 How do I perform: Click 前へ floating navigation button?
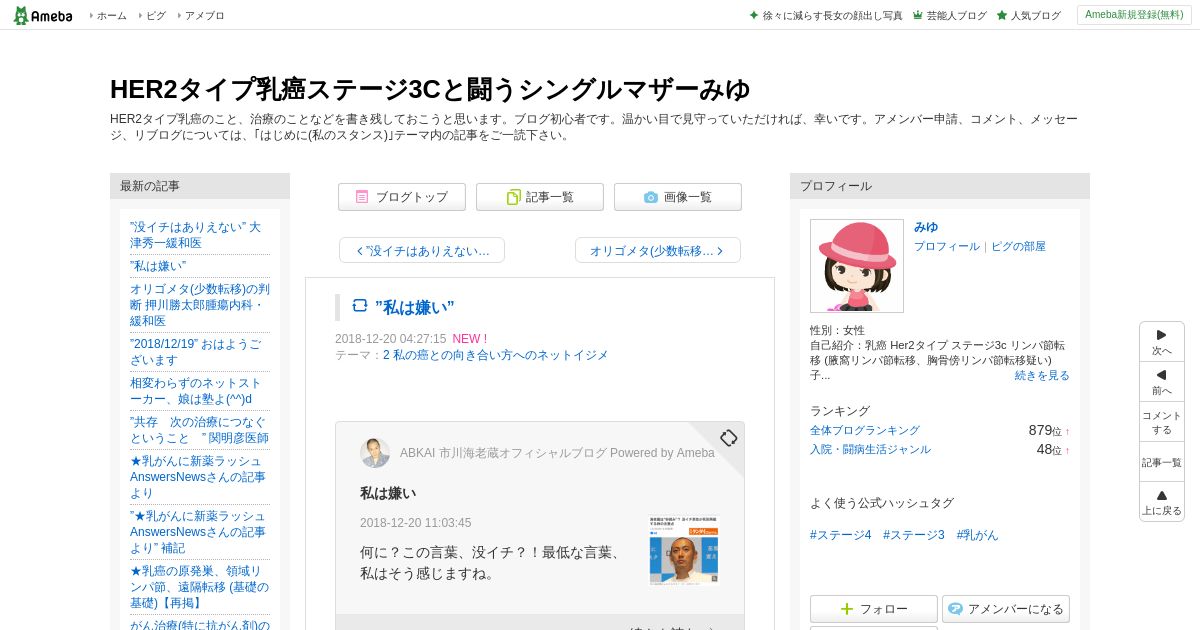coord(1162,382)
